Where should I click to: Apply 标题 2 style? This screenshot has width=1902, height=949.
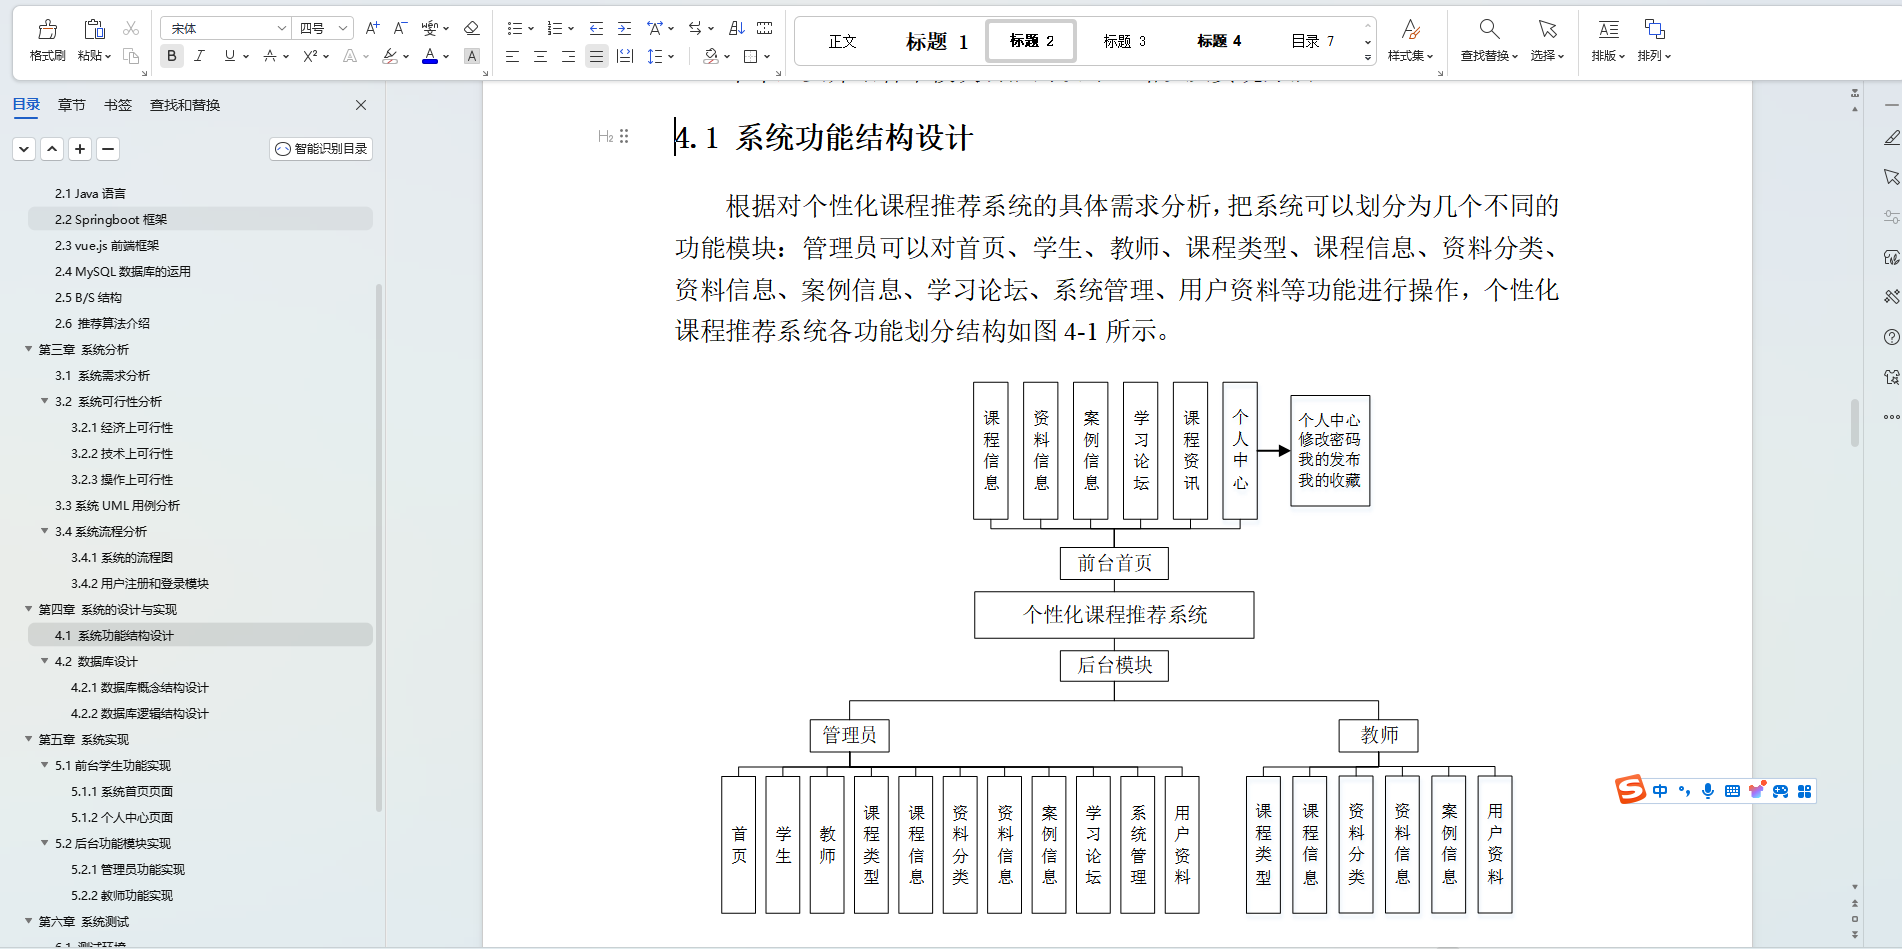[x=1031, y=41]
